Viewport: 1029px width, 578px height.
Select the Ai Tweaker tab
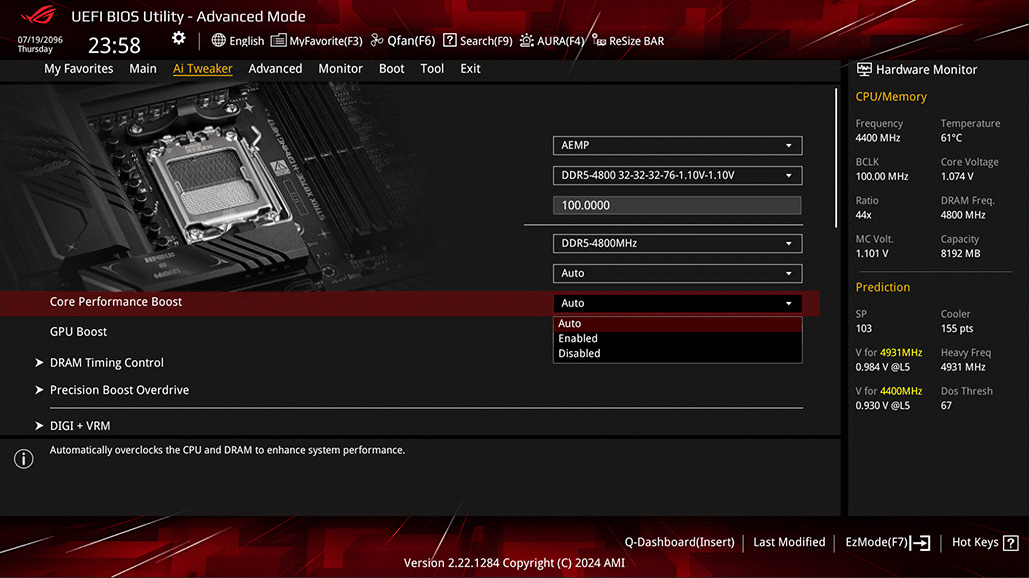[x=203, y=68]
